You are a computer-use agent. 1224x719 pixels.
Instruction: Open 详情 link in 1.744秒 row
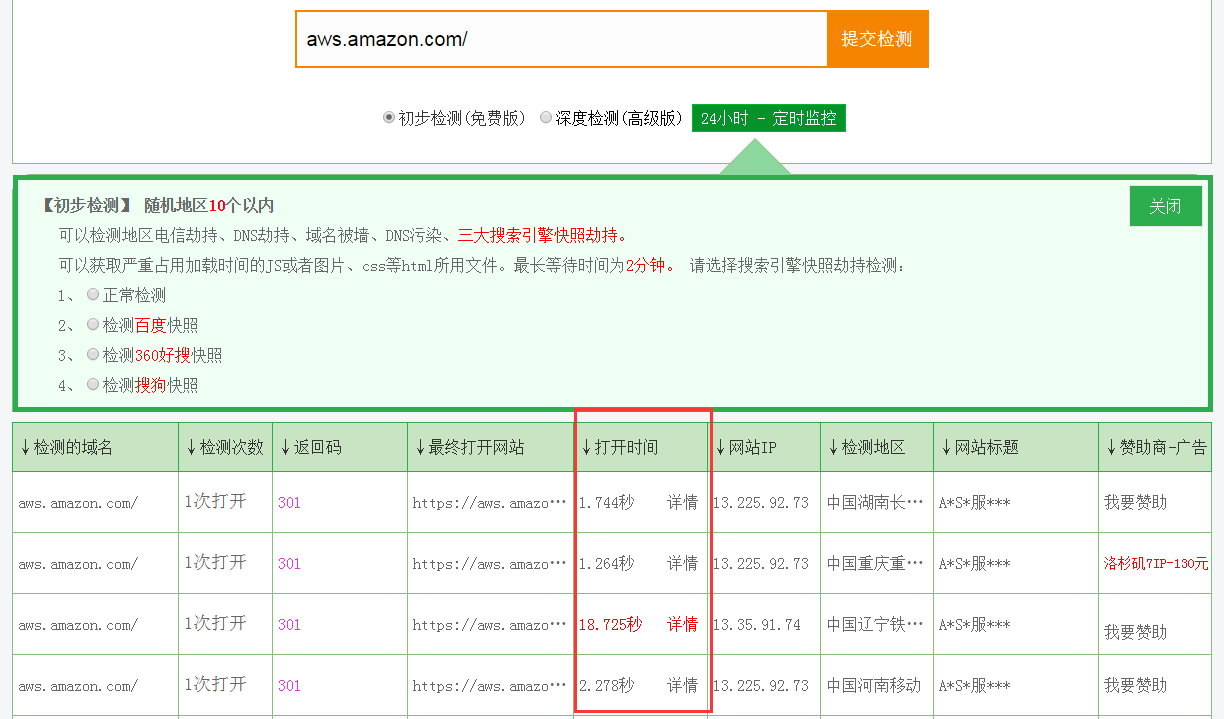click(683, 502)
